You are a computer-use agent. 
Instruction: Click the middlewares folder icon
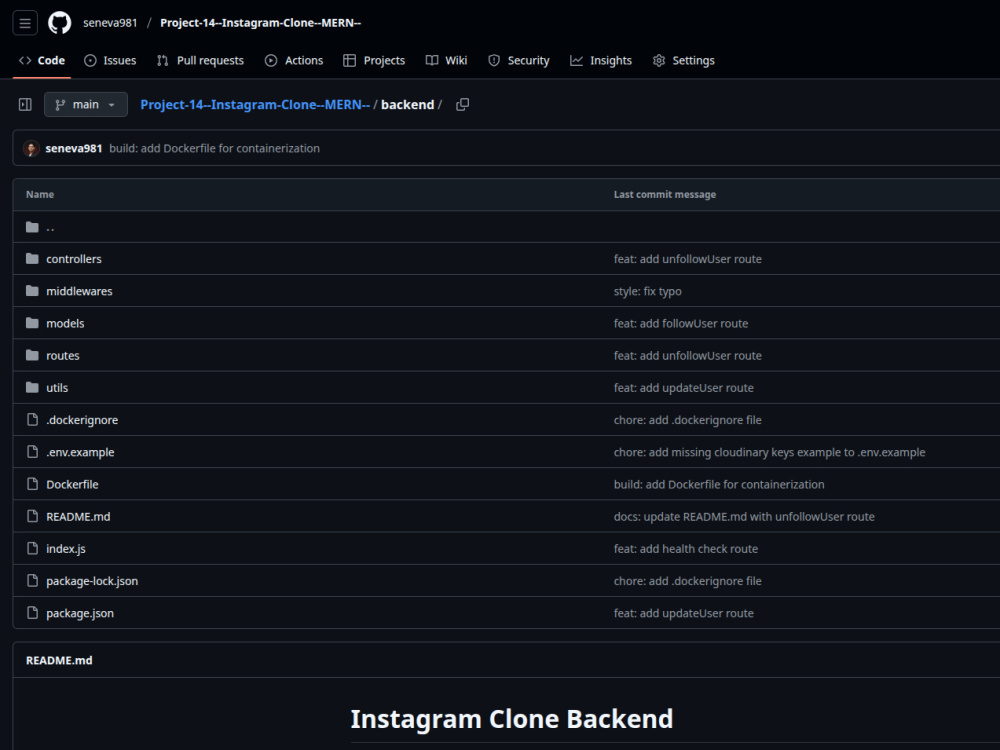[33, 291]
